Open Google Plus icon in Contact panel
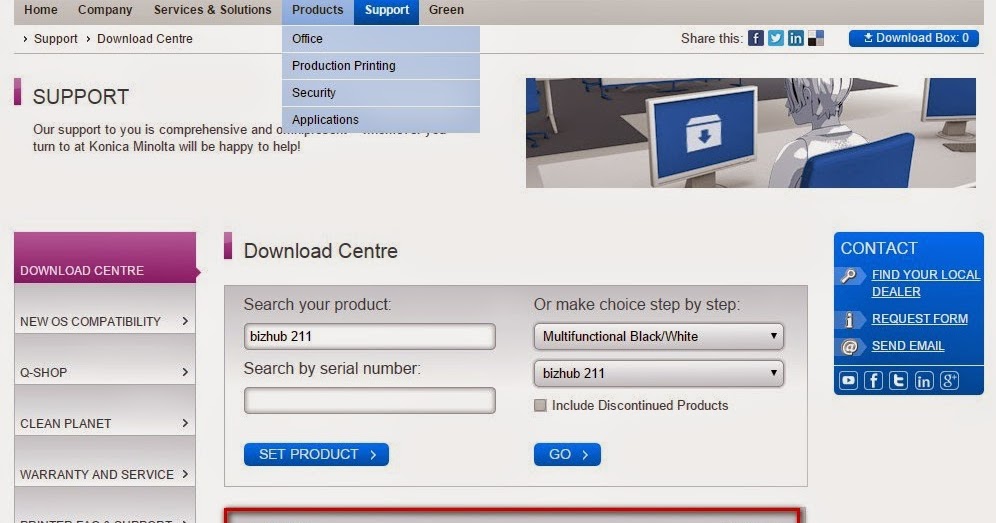 tap(949, 381)
